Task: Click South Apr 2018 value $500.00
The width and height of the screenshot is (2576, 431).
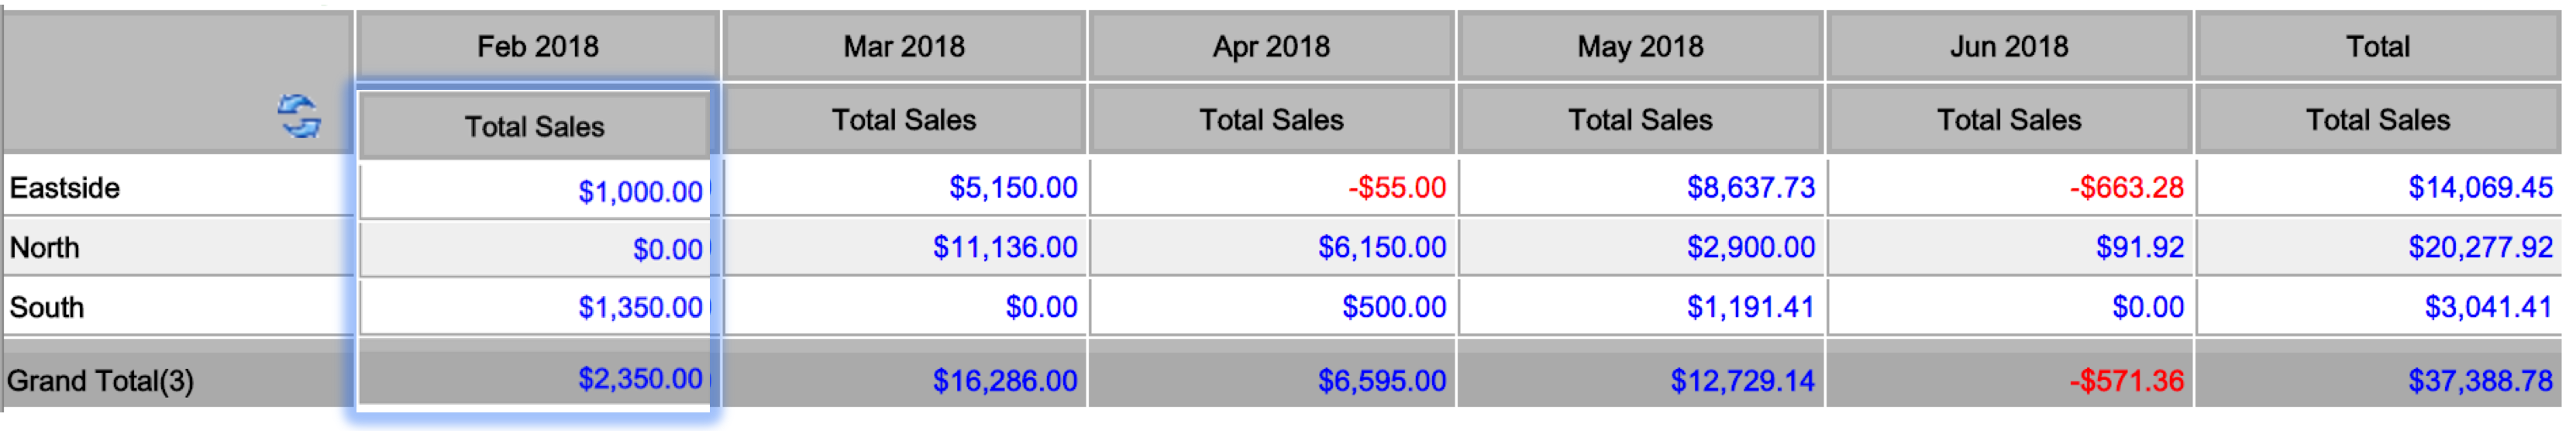Action: point(1394,307)
